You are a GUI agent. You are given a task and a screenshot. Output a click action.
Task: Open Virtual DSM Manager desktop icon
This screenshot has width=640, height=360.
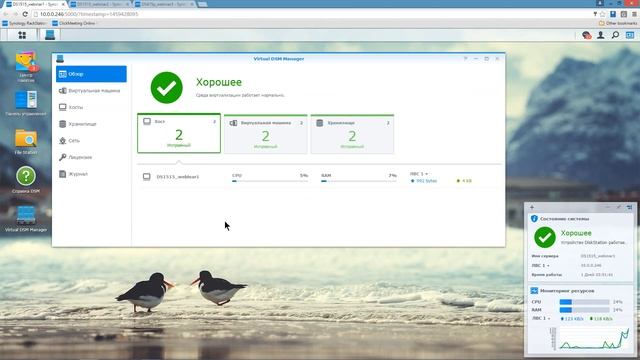click(x=26, y=219)
